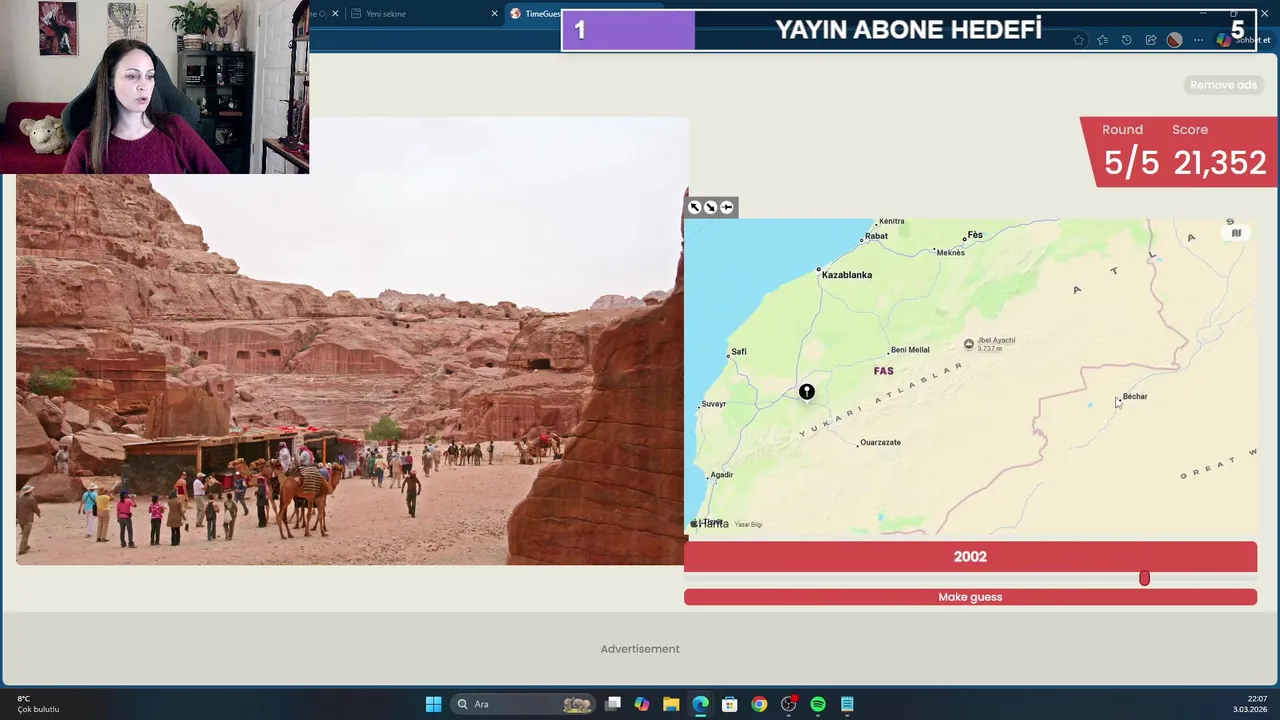Viewport: 1280px width, 720px height.
Task: Click Kazablanka on the map
Action: pyautogui.click(x=846, y=275)
